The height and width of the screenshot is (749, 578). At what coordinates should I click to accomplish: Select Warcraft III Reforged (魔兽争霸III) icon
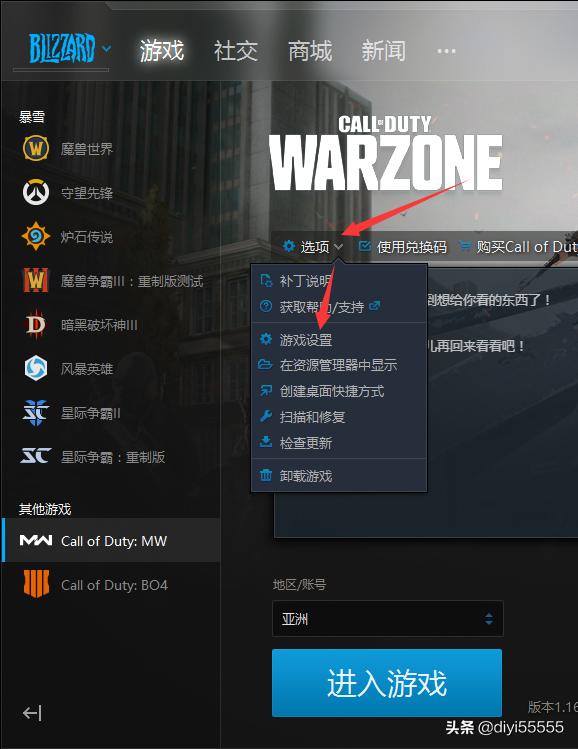pyautogui.click(x=36, y=280)
